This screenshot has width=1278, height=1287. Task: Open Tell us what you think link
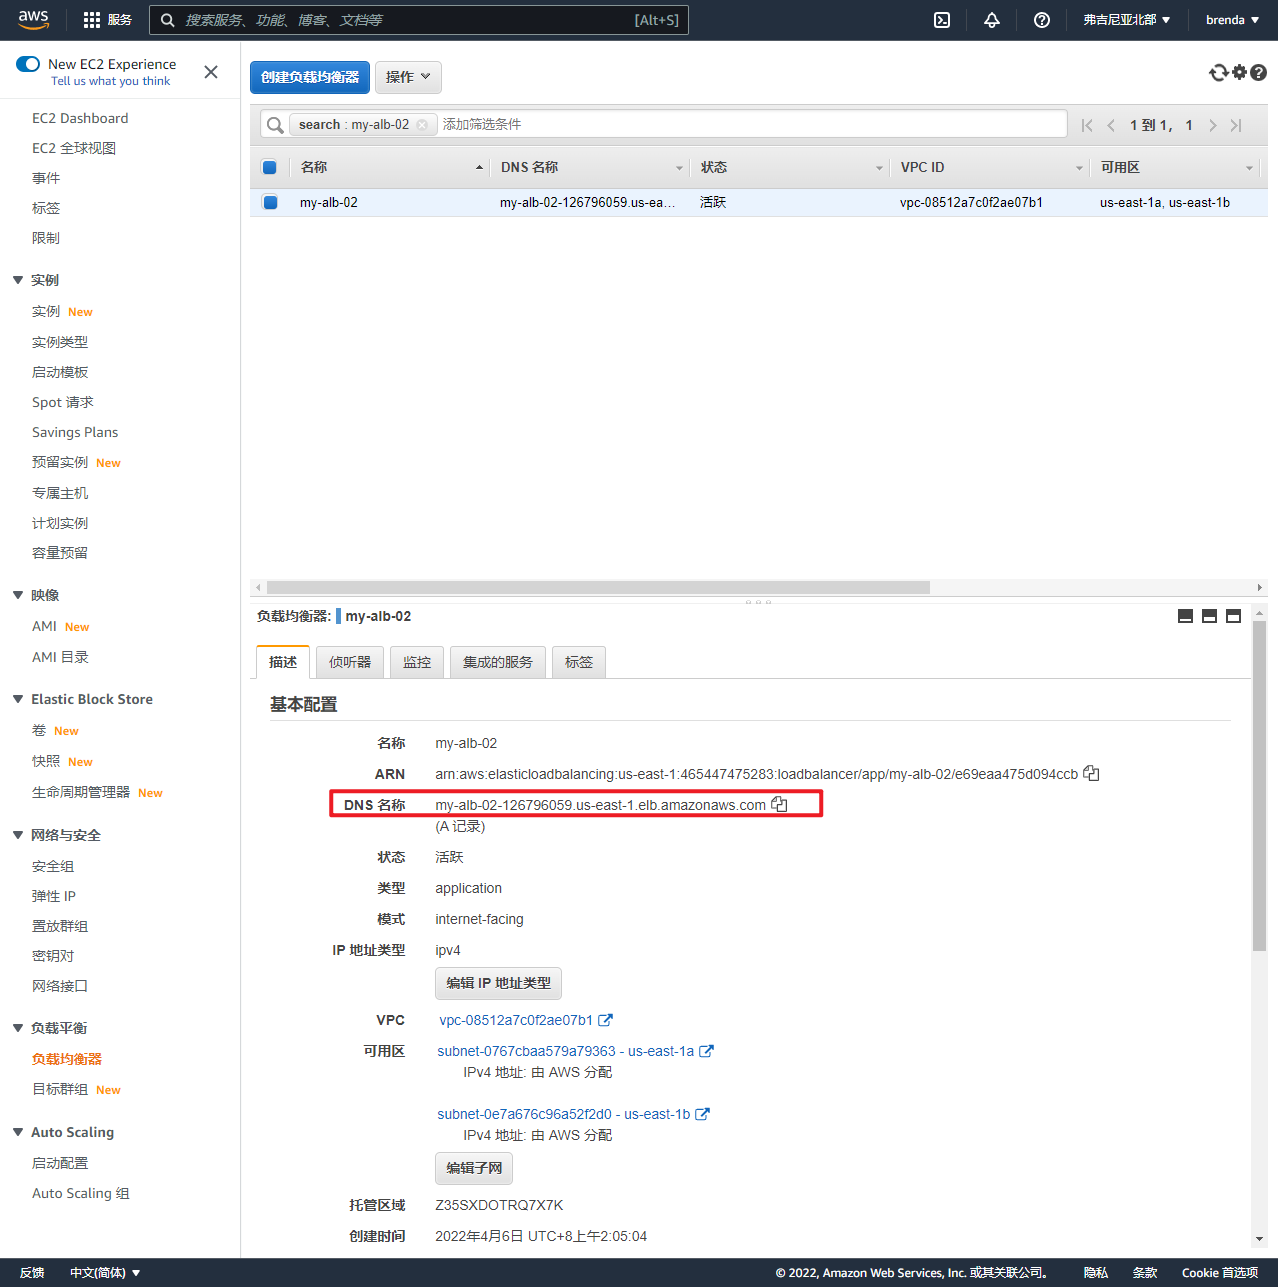tap(110, 81)
